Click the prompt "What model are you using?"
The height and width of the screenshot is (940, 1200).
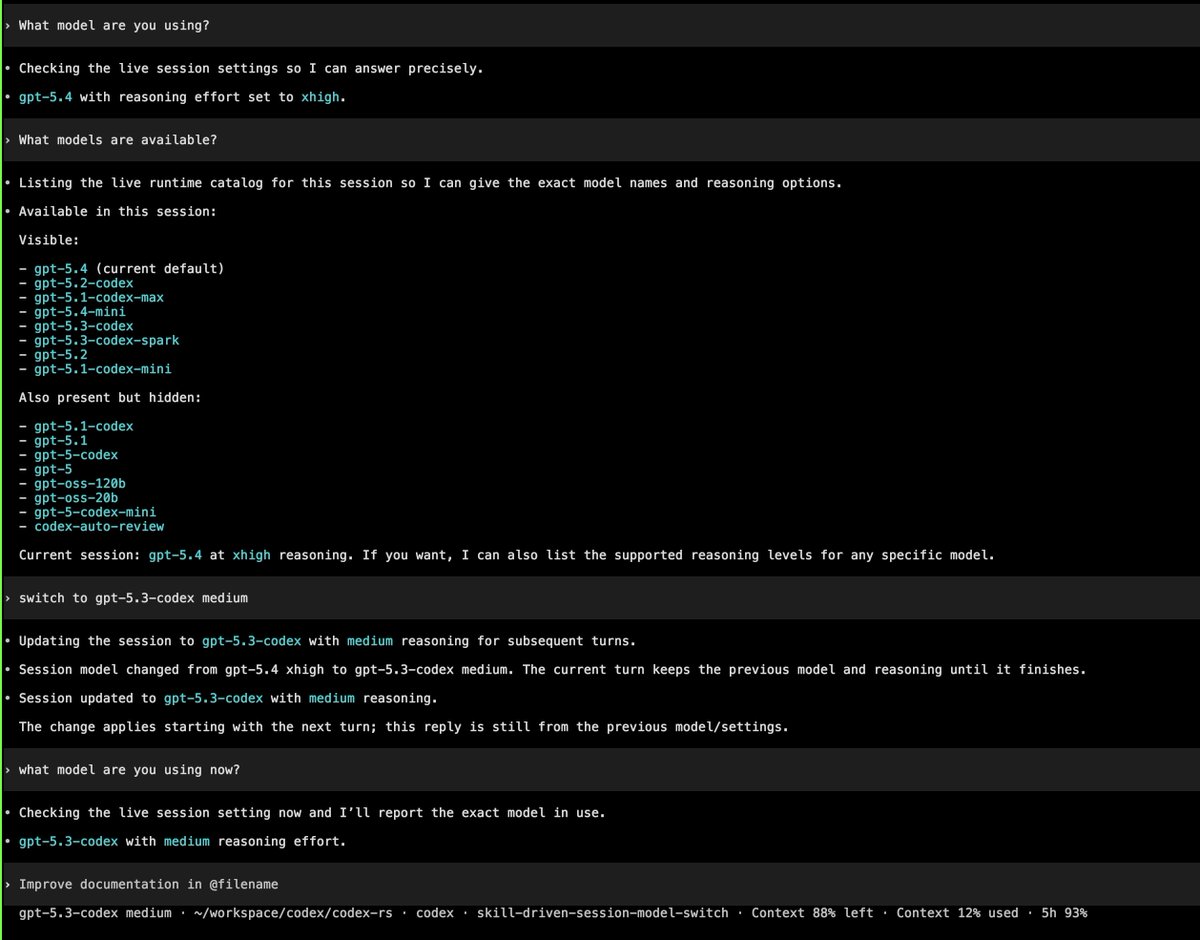[x=114, y=26]
